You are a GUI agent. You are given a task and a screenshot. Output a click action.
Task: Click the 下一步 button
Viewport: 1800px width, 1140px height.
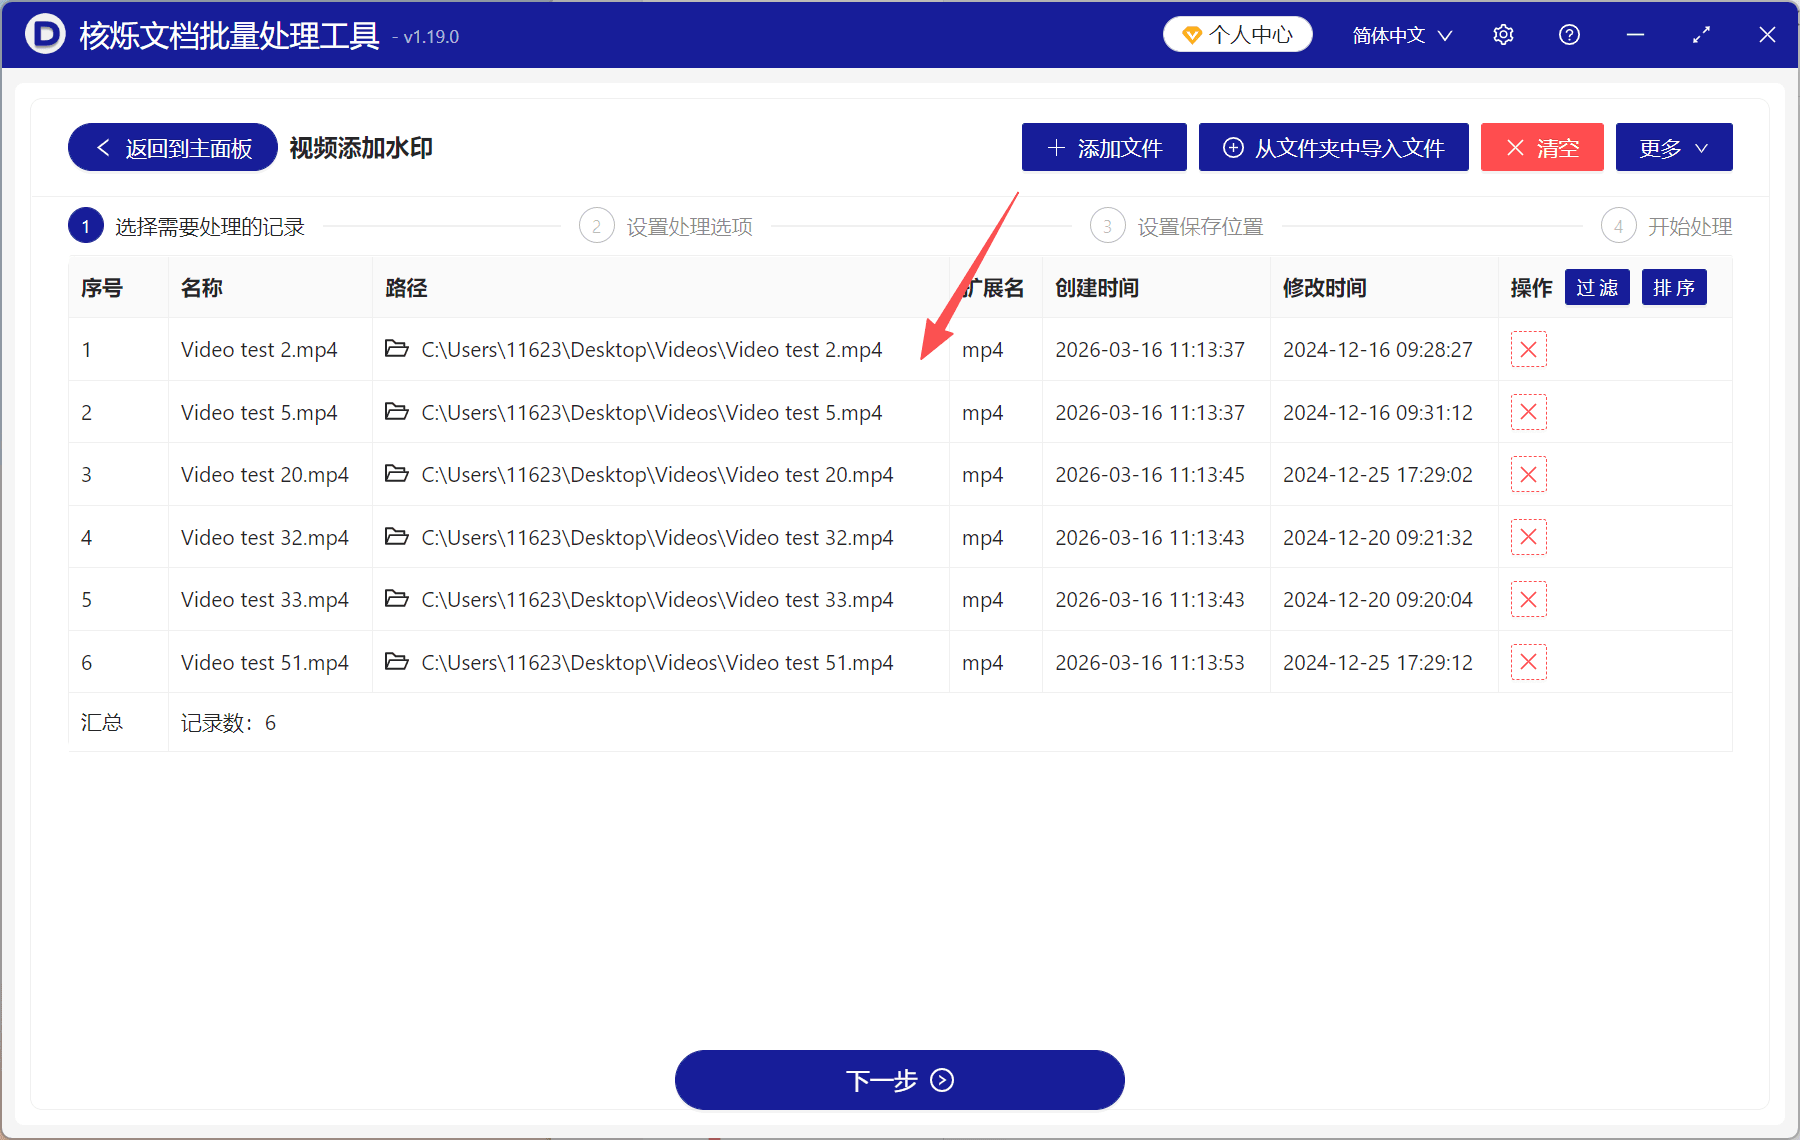[x=899, y=1080]
